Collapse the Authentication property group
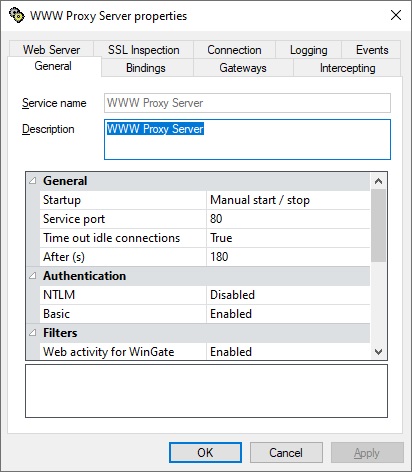 (x=33, y=276)
